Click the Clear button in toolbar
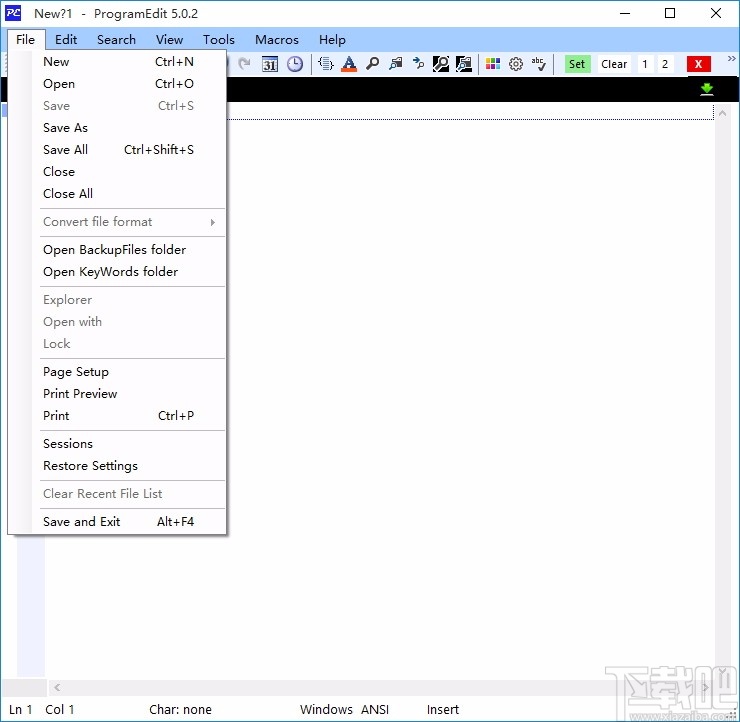This screenshot has width=740, height=722. click(x=614, y=64)
